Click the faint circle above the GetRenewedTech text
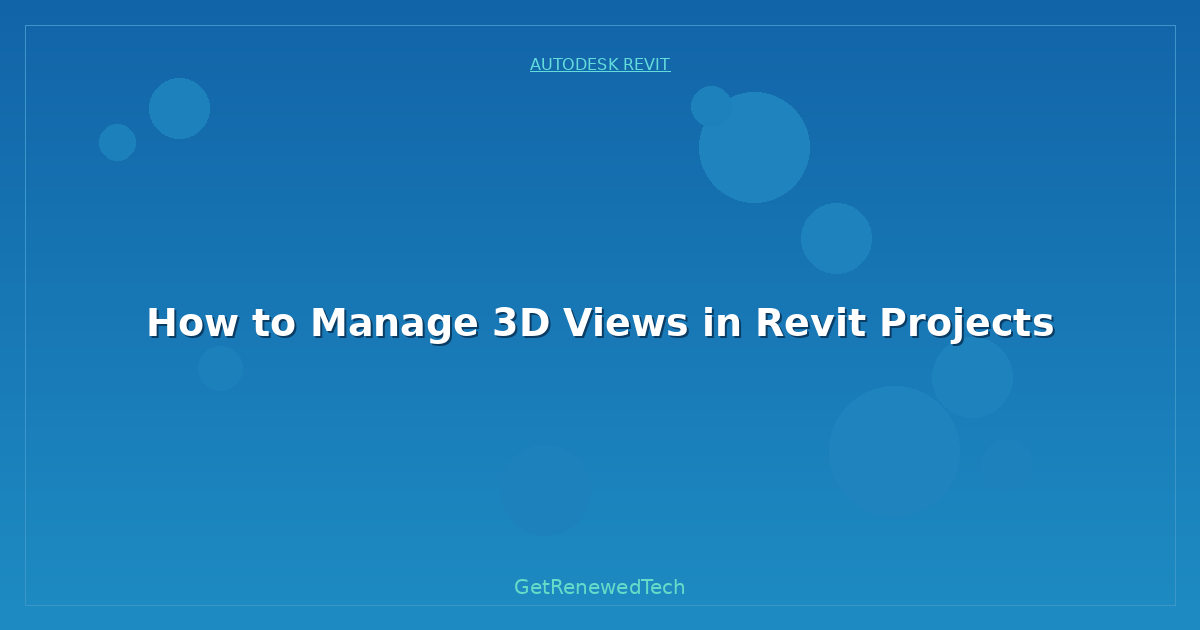The width and height of the screenshot is (1200, 630). [548, 490]
